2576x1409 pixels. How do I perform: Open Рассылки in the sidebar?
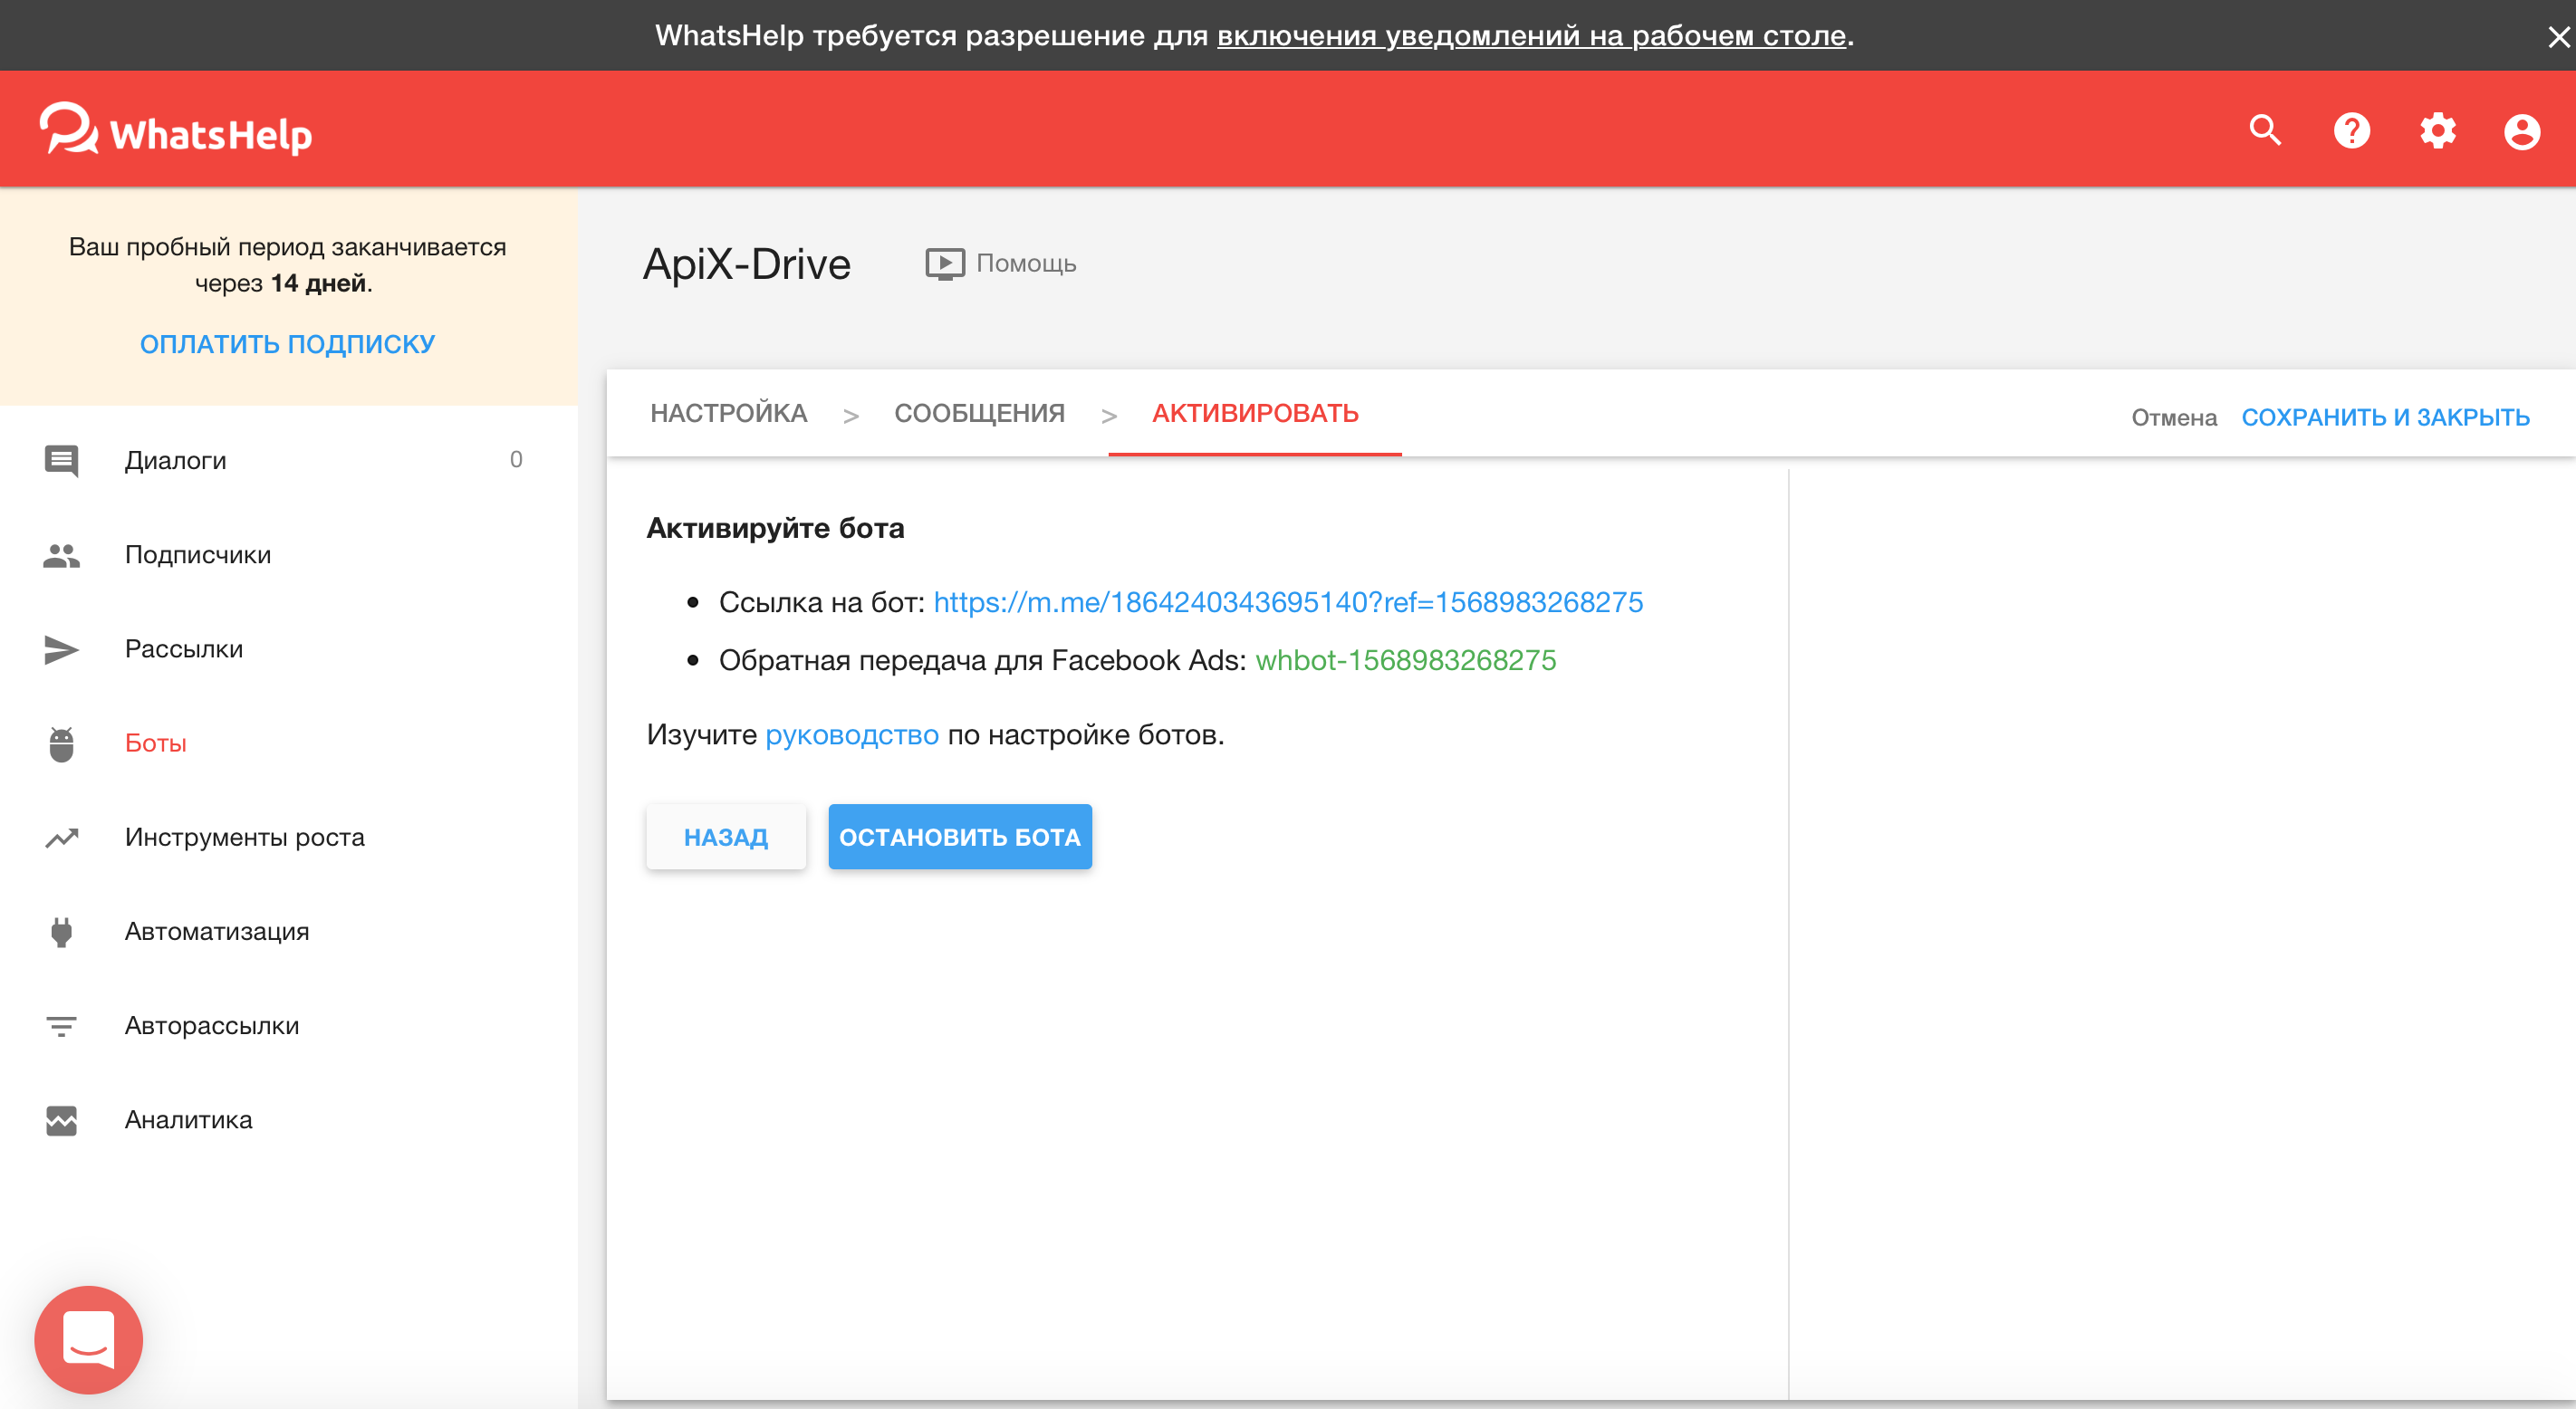(289, 649)
